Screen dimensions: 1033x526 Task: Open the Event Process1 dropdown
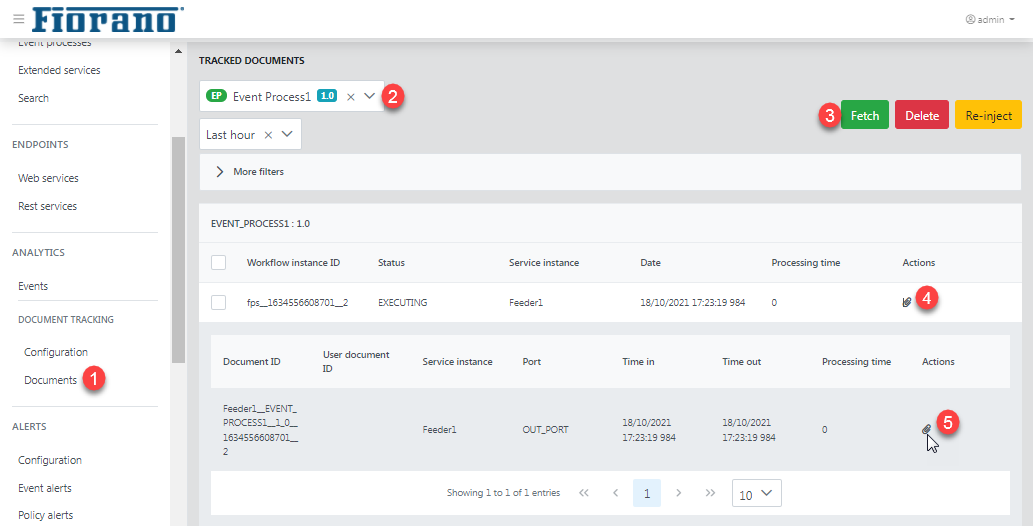[x=370, y=96]
